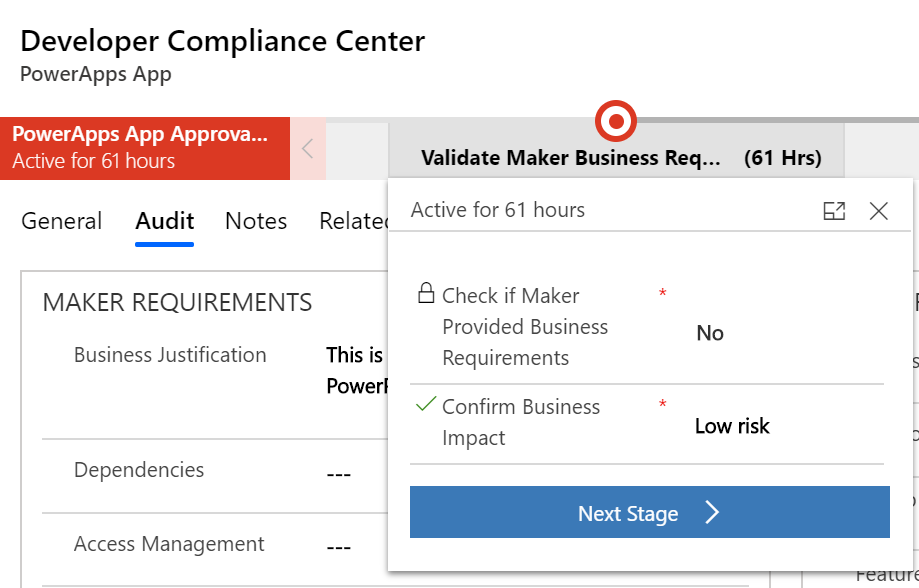Screen dimensions: 919x588
Task: Select the Audit tab
Action: tap(164, 221)
